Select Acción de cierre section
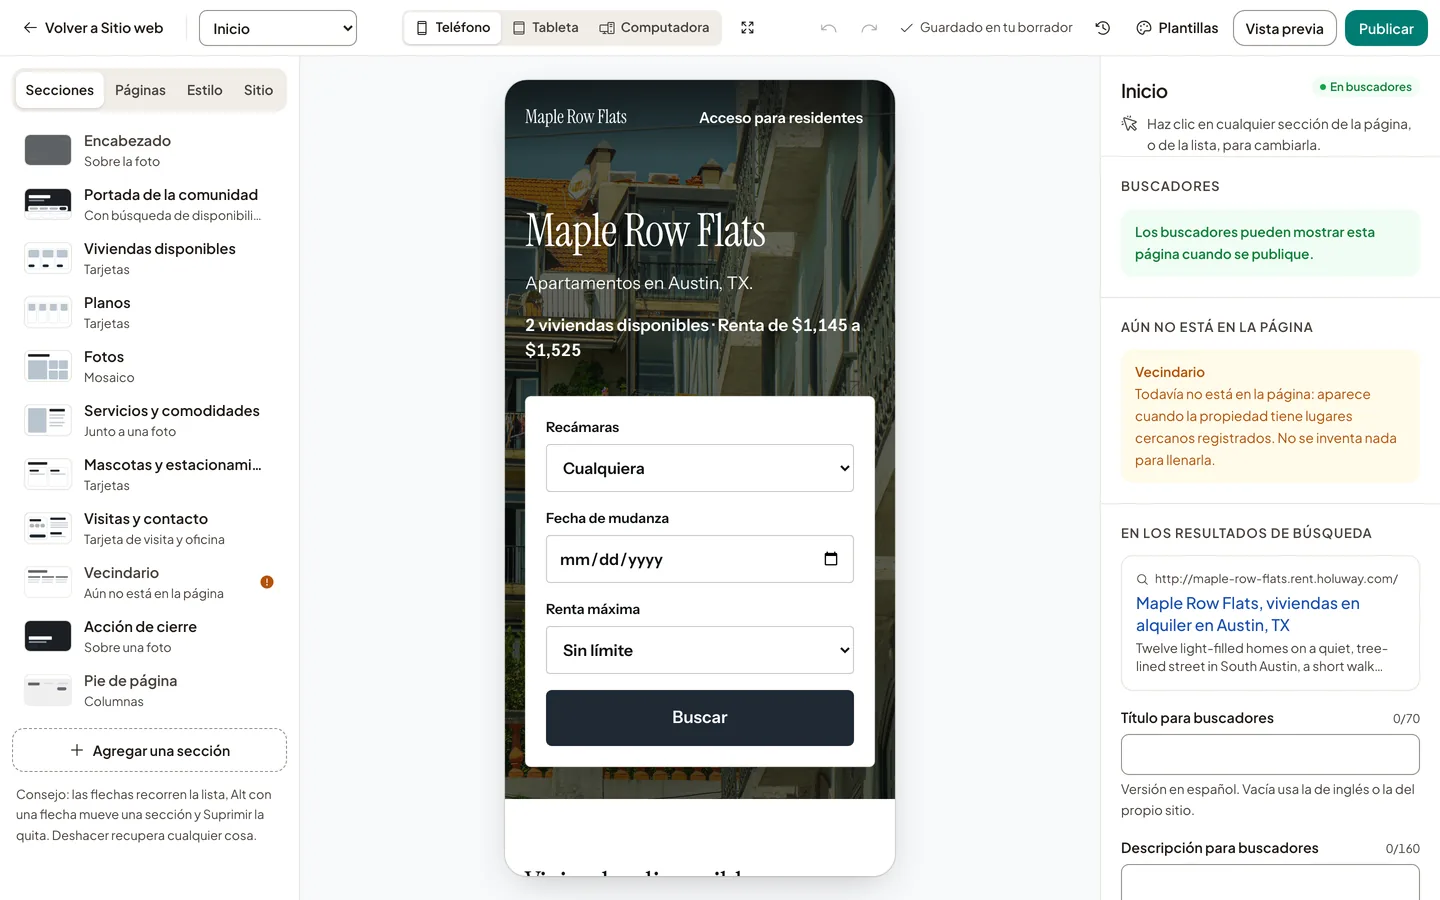Image resolution: width=1440 pixels, height=900 pixels. pyautogui.click(x=150, y=636)
